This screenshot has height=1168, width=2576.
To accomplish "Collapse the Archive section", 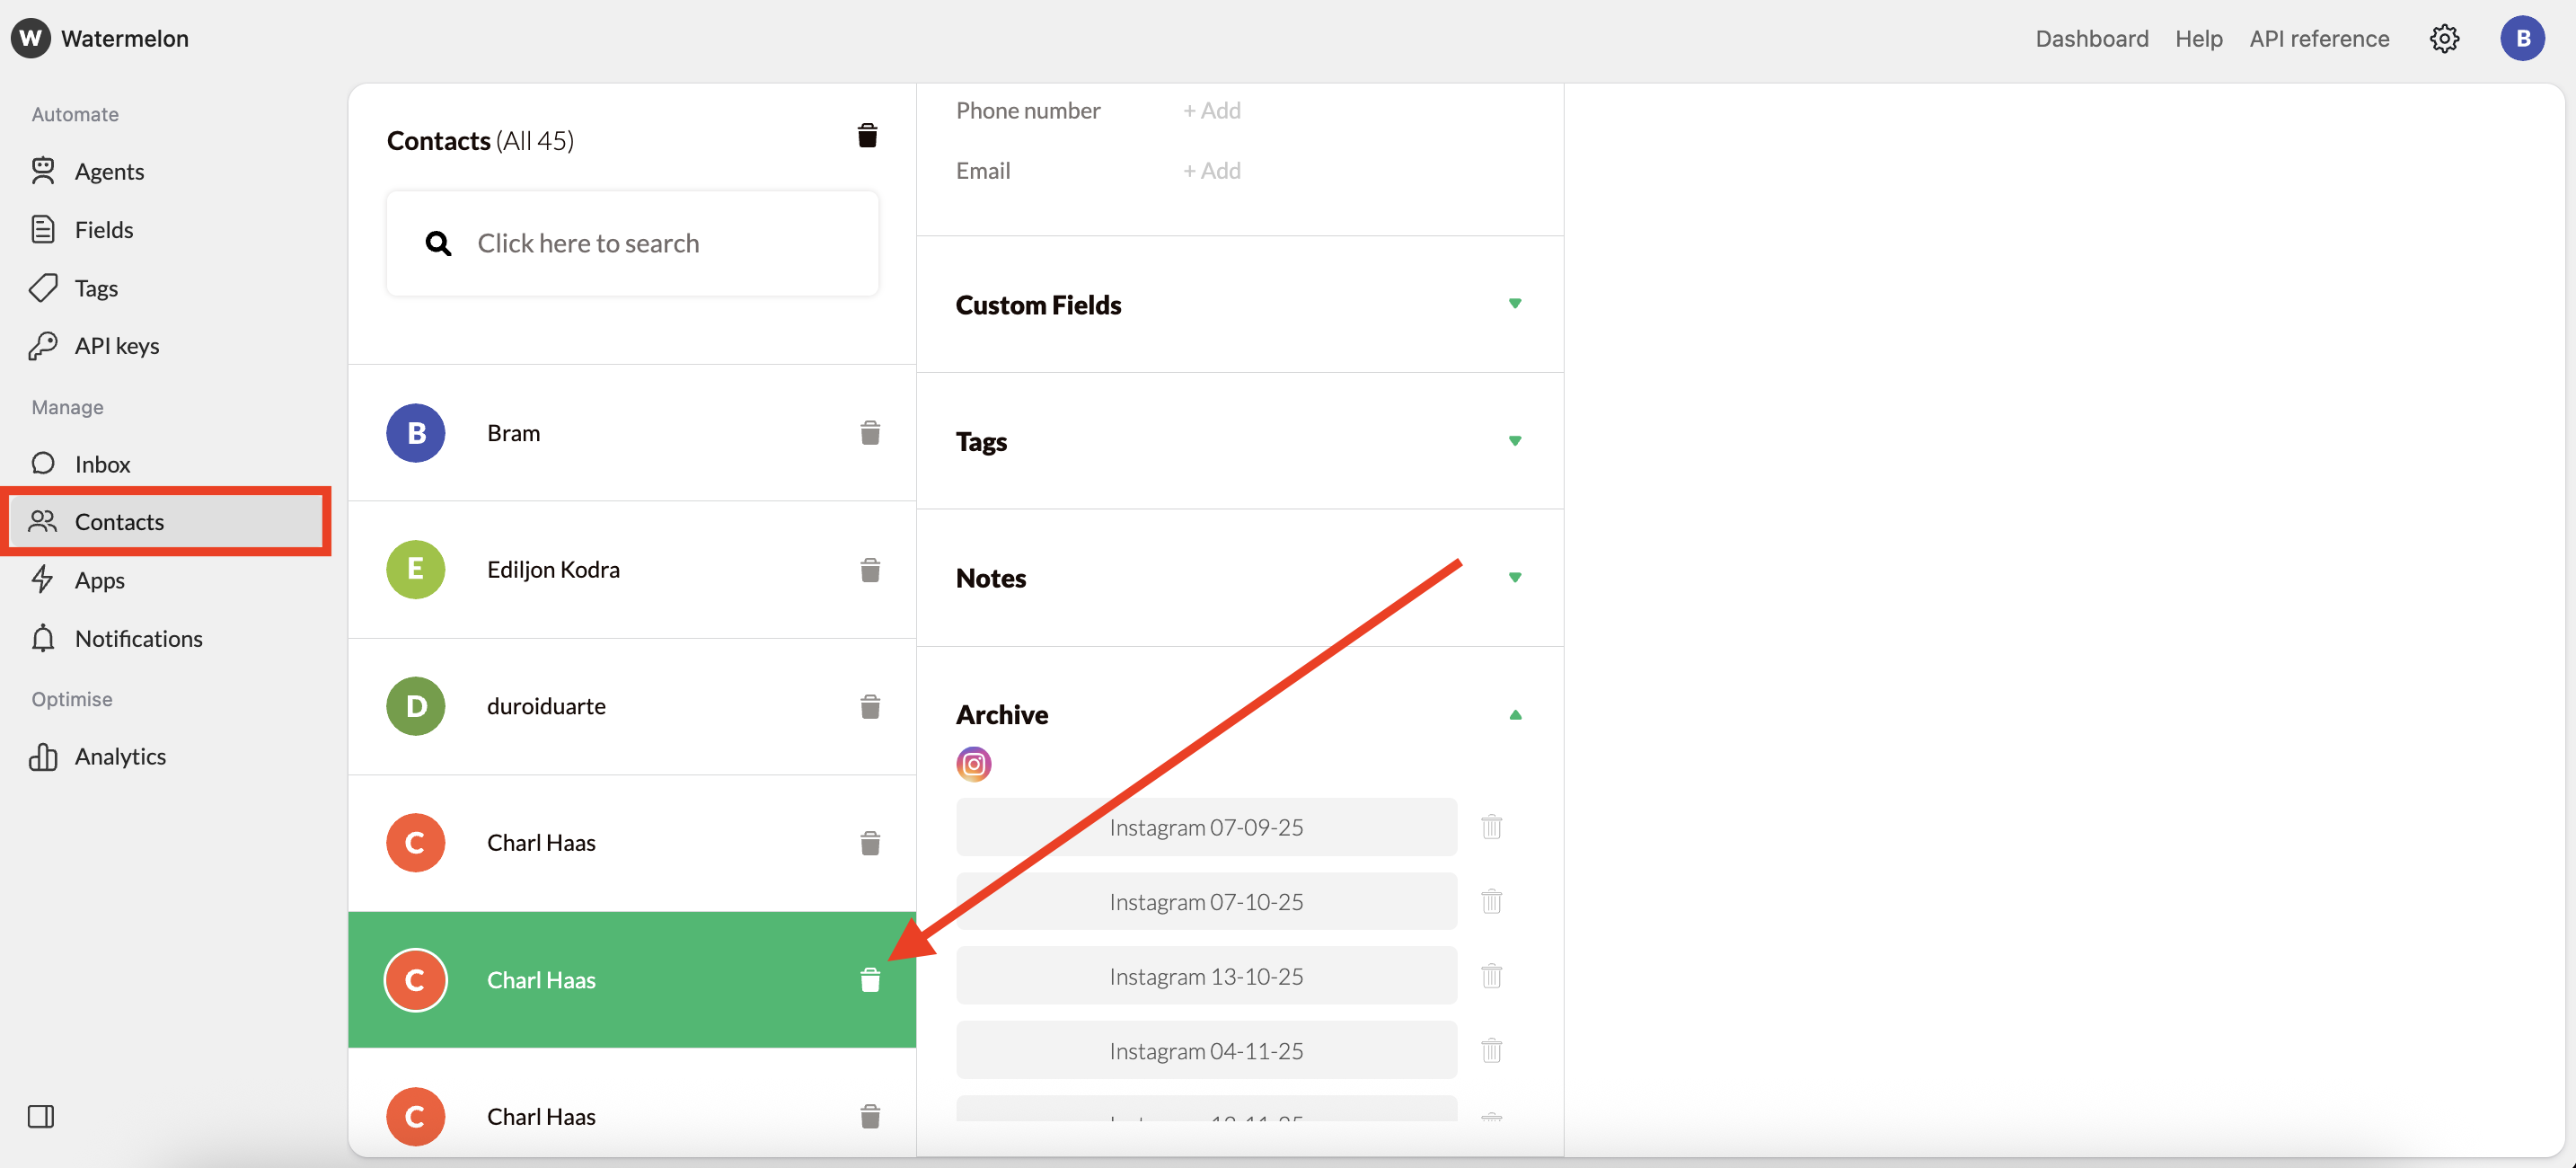I will pos(1514,715).
